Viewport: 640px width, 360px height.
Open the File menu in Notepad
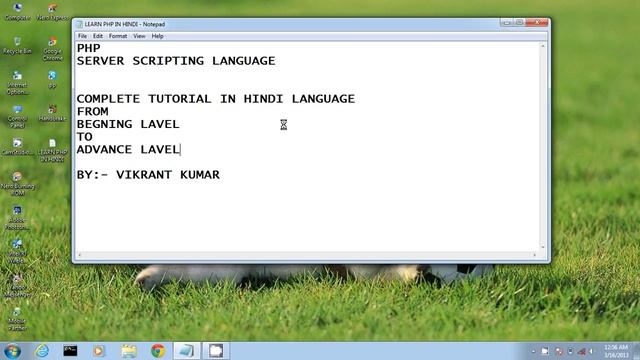pyautogui.click(x=82, y=36)
